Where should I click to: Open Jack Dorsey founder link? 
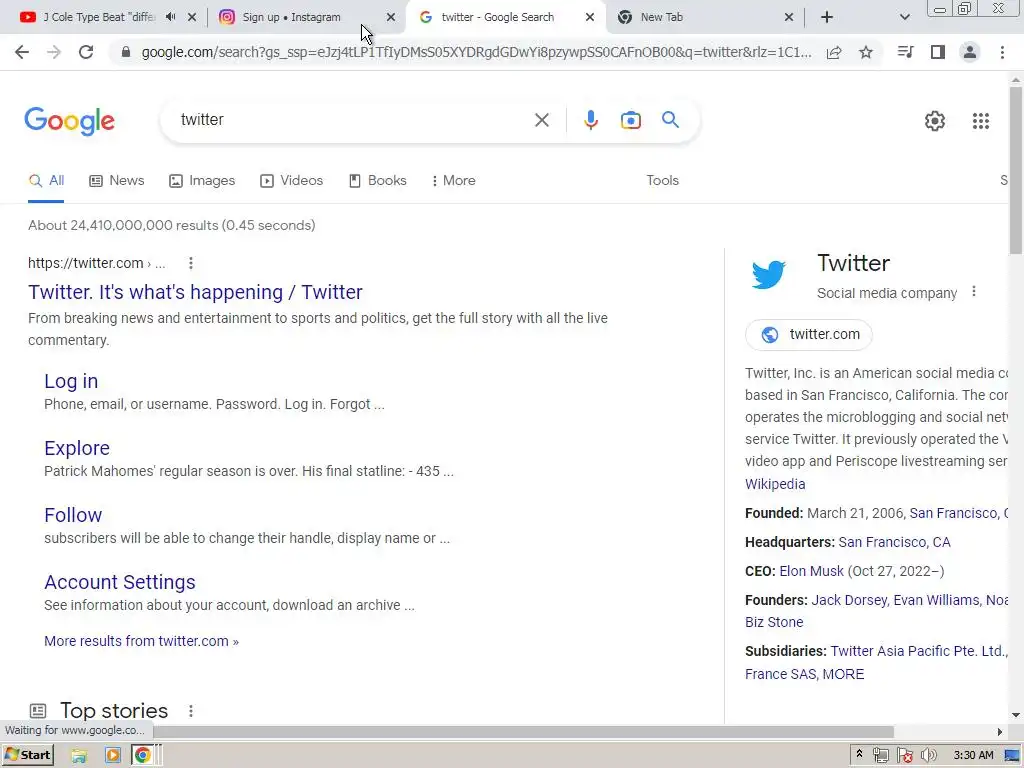[849, 600]
